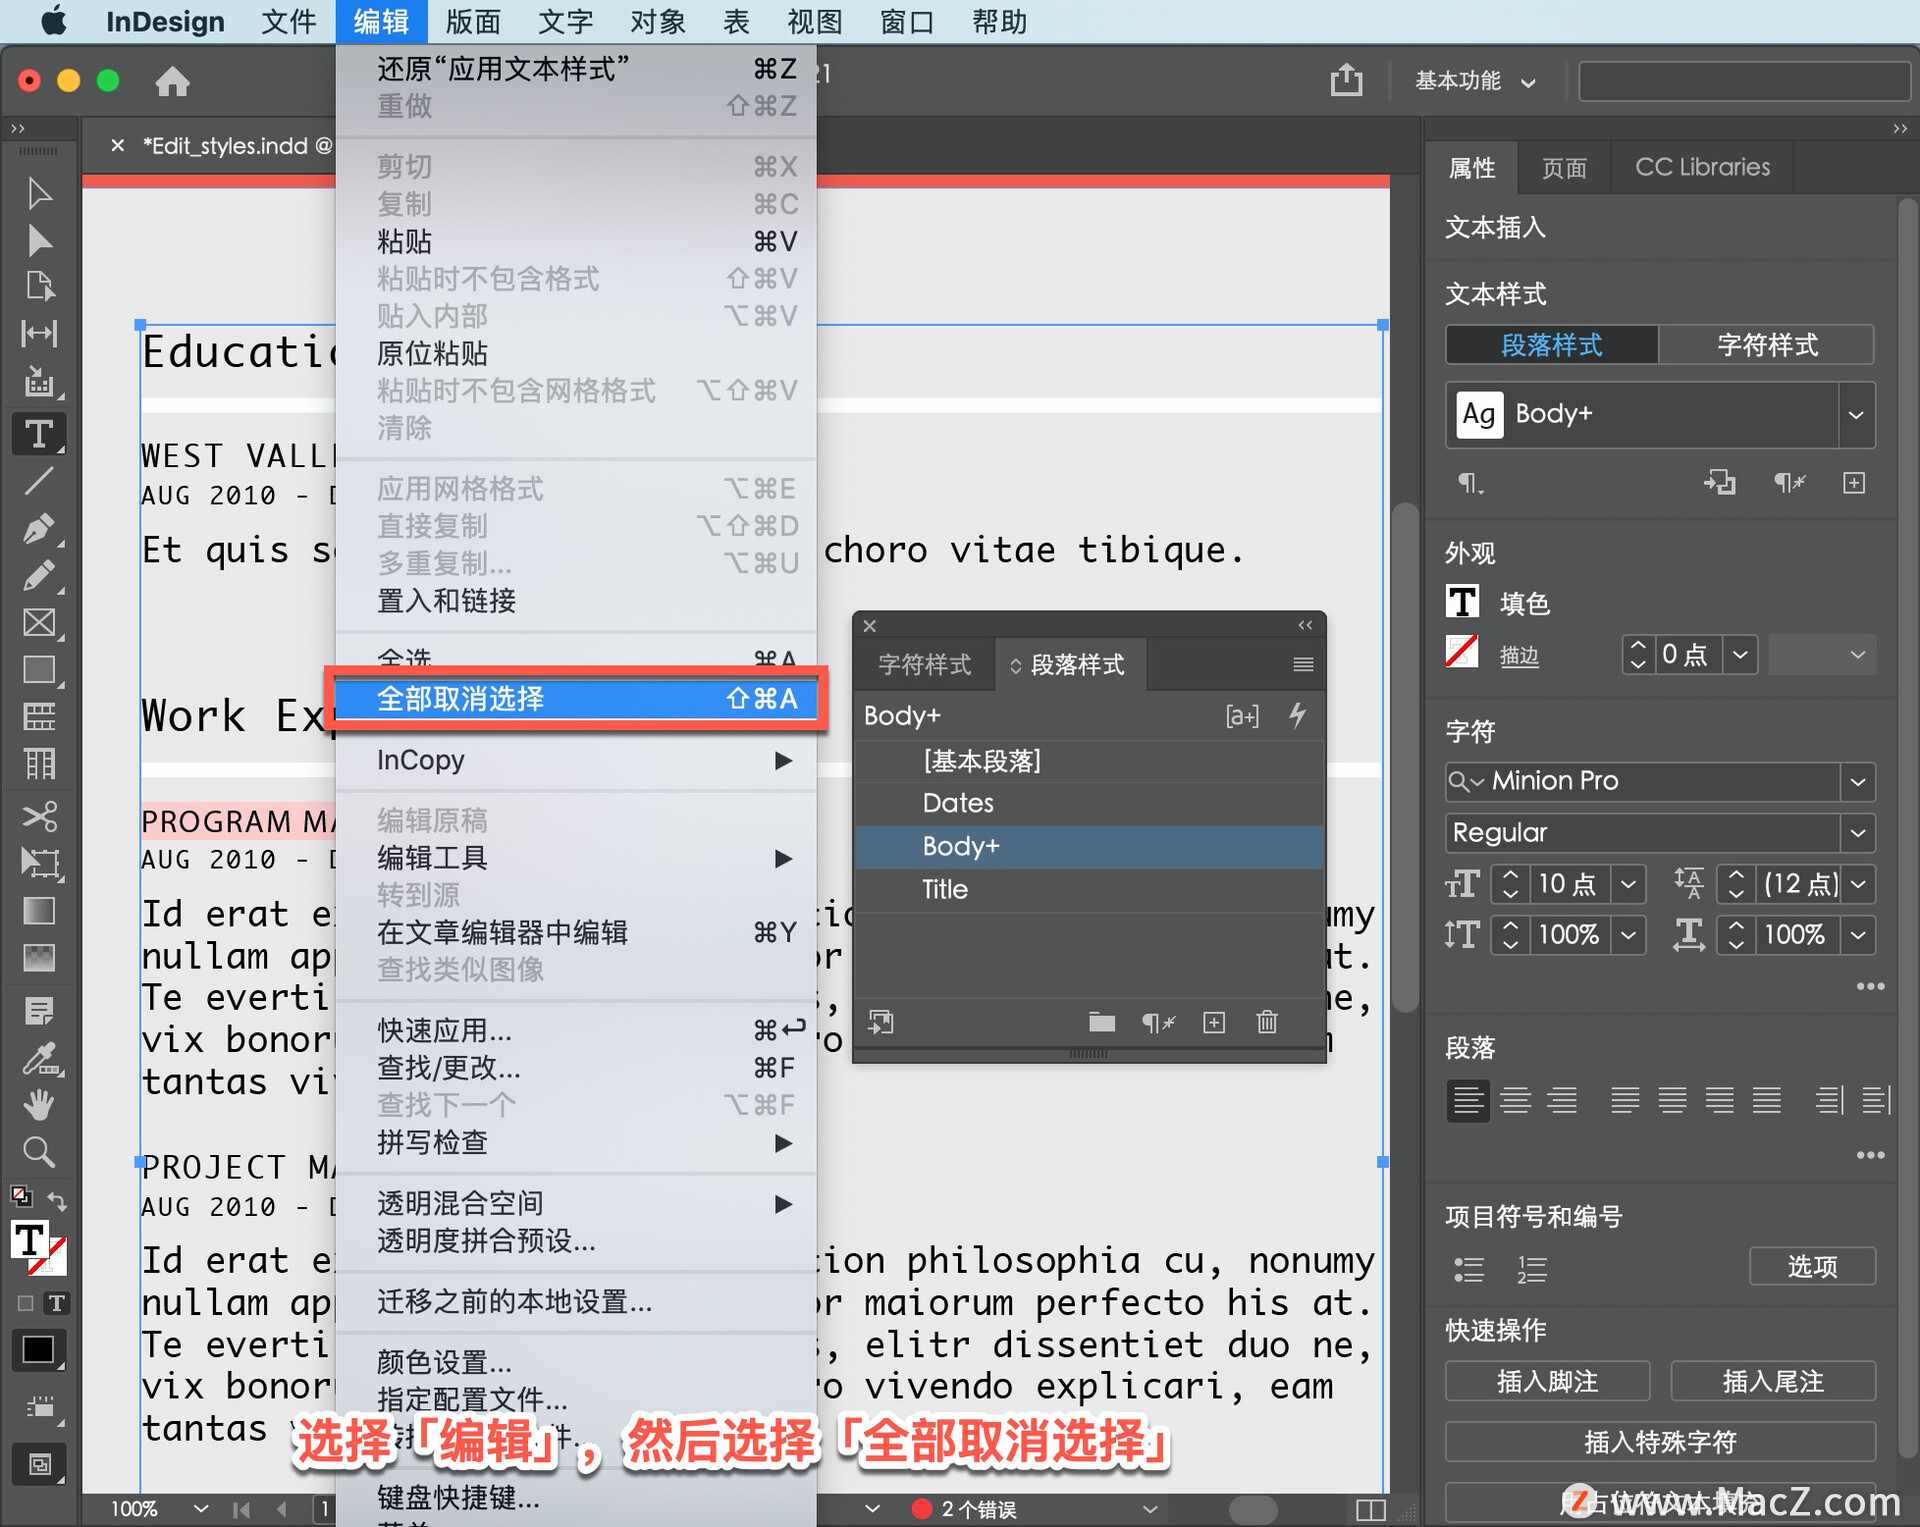This screenshot has height=1527, width=1920.
Task: Click the share/export icon
Action: 1346,80
